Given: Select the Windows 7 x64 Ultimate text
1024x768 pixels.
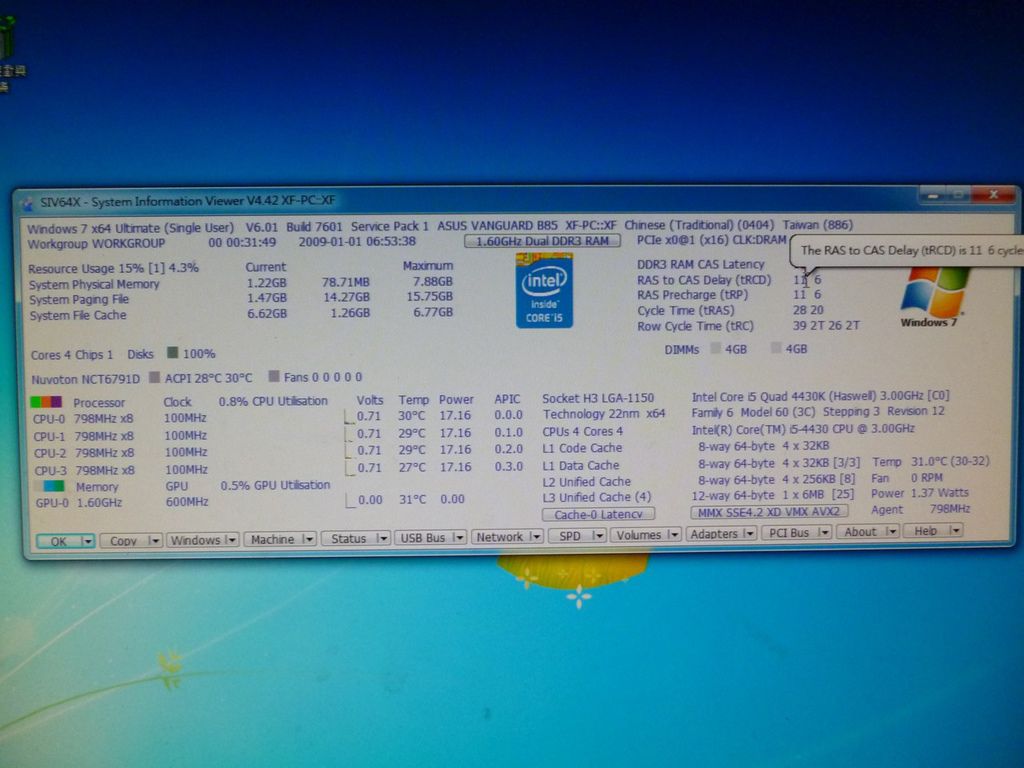Looking at the screenshot, I should tap(93, 228).
